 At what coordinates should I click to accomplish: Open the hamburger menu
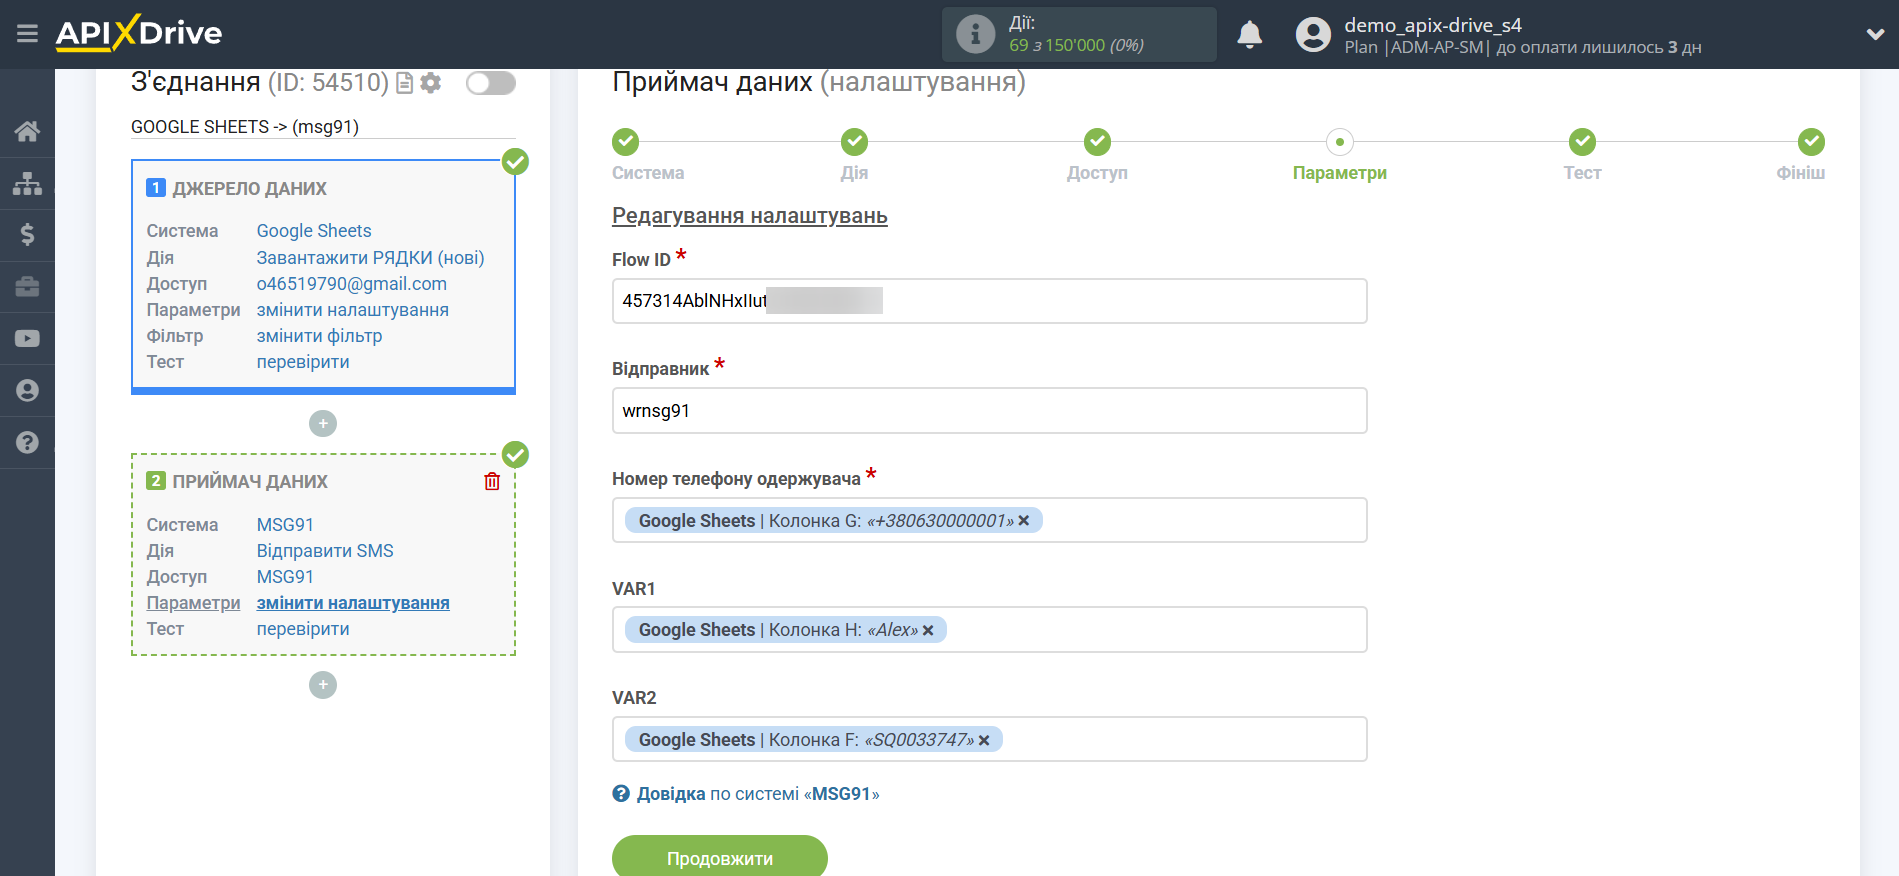point(27,34)
